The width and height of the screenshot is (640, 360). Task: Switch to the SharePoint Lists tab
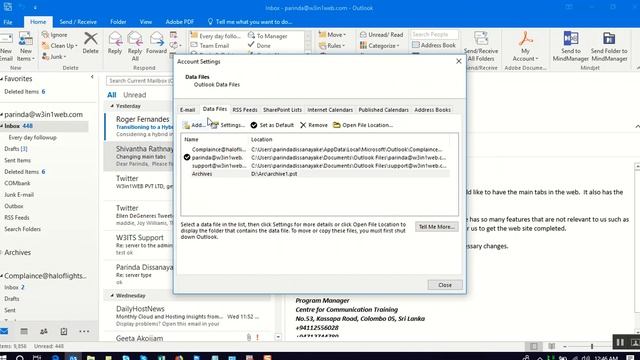pyautogui.click(x=282, y=110)
